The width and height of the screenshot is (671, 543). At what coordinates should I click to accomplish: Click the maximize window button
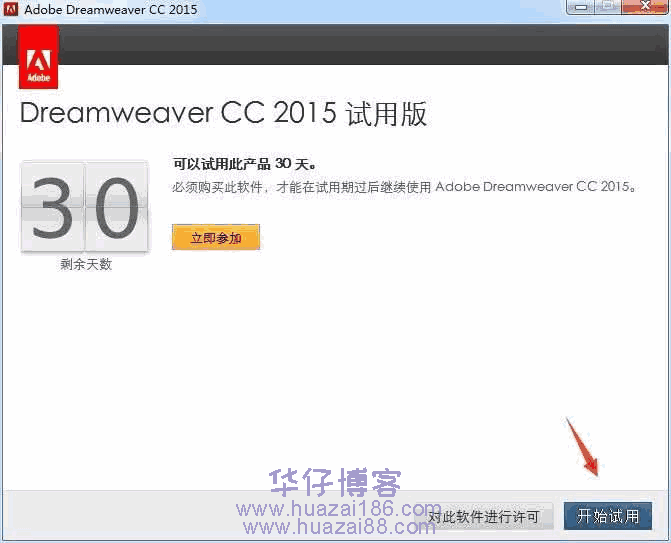coord(609,6)
